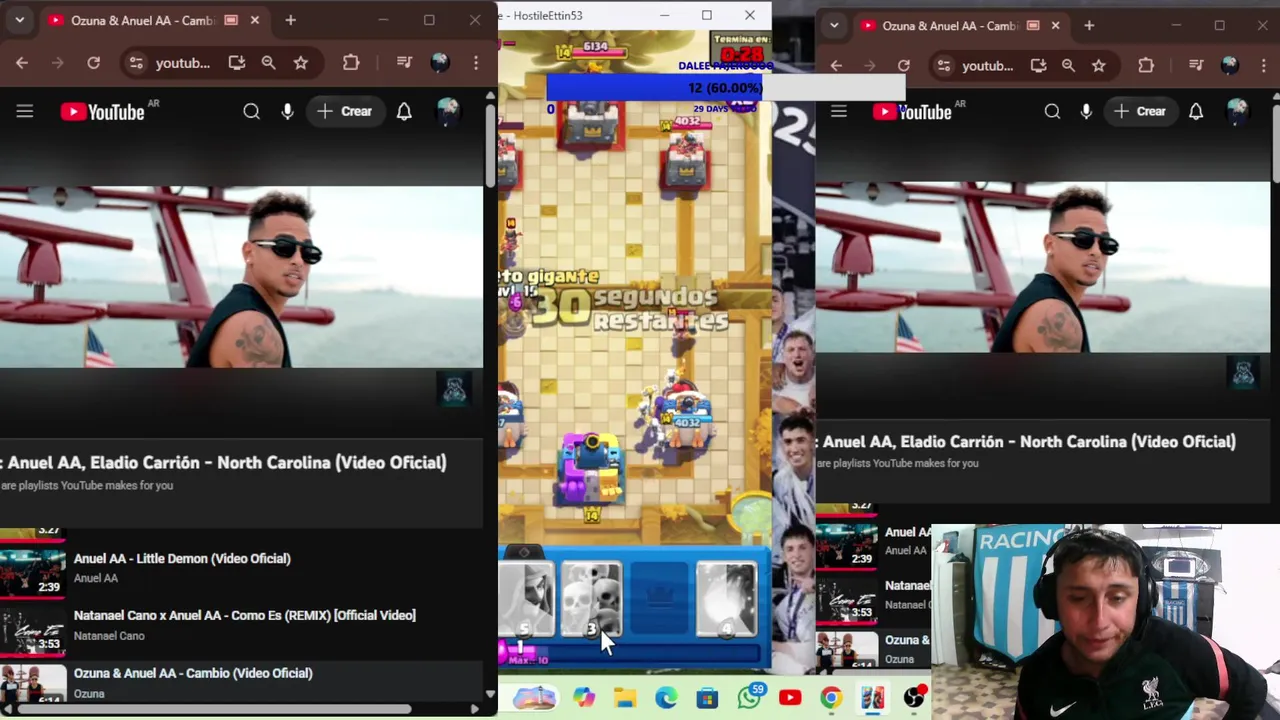The height and width of the screenshot is (720, 1280).
Task: Open OBS Studio from taskbar
Action: [x=914, y=698]
